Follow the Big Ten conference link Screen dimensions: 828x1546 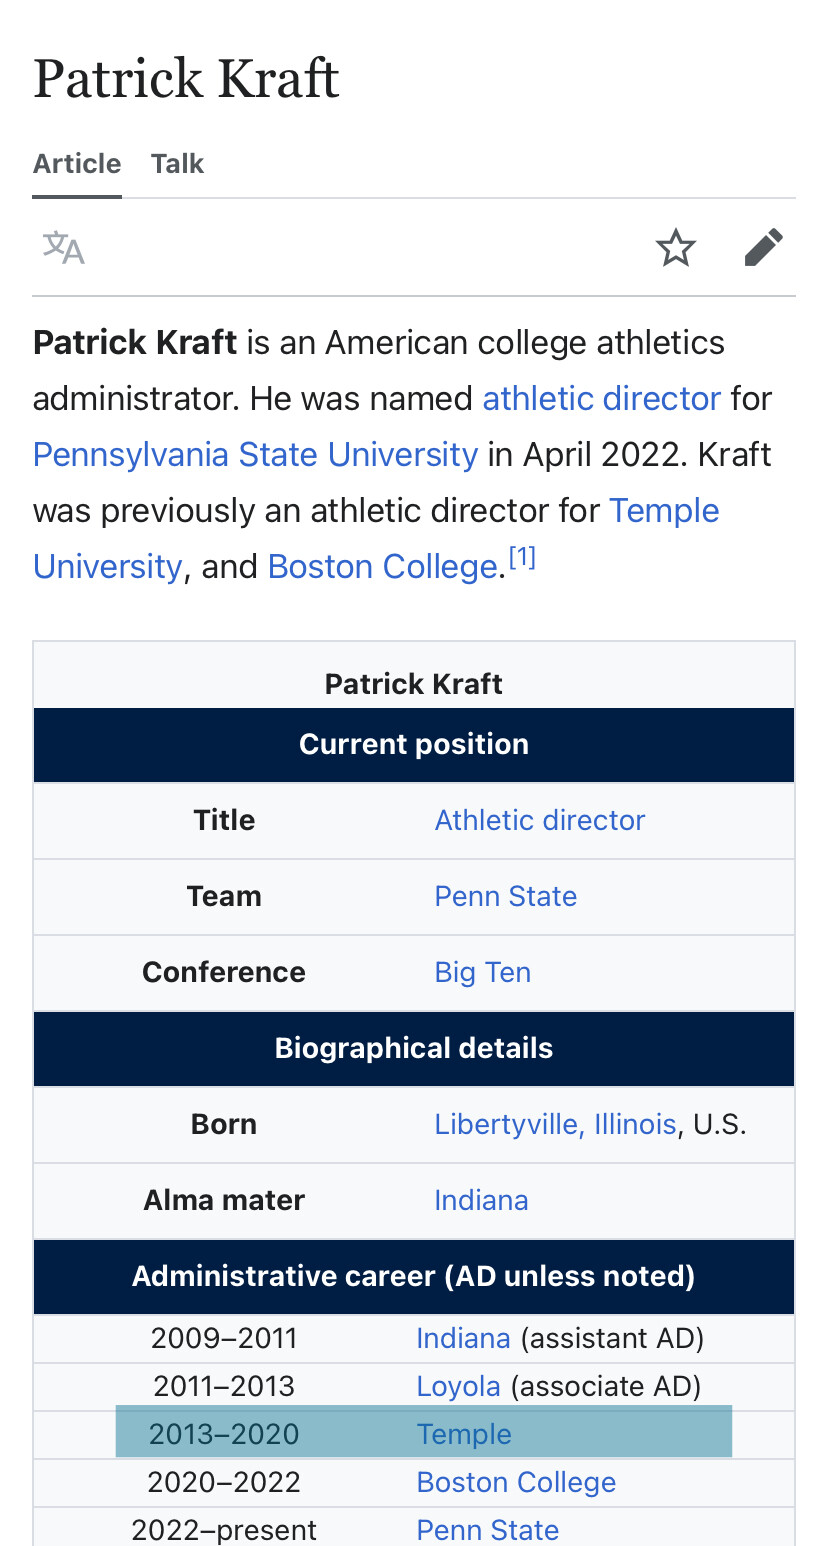pyautogui.click(x=482, y=972)
